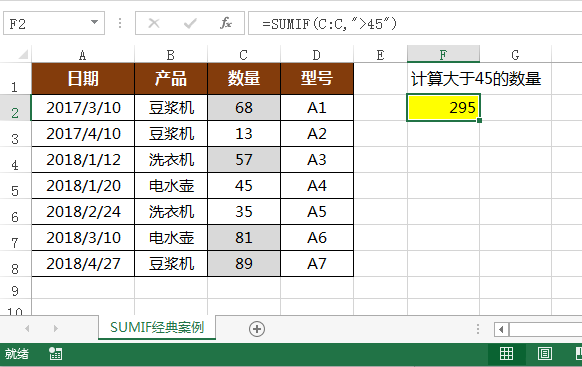The image size is (582, 367).
Task: Open the Name Box dropdown arrow
Action: pyautogui.click(x=95, y=23)
